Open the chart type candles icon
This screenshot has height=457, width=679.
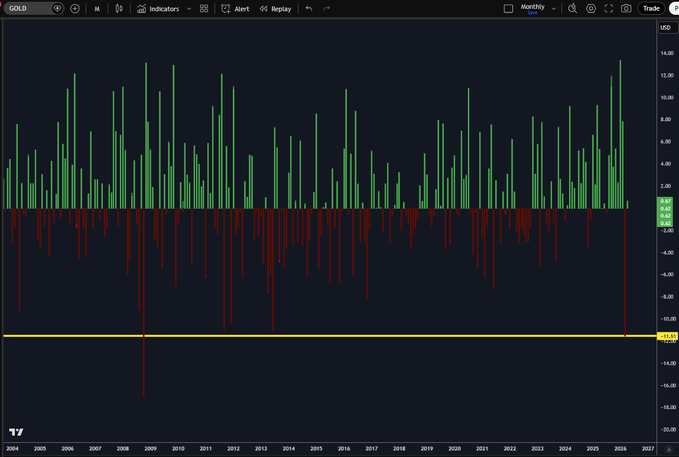click(x=119, y=8)
